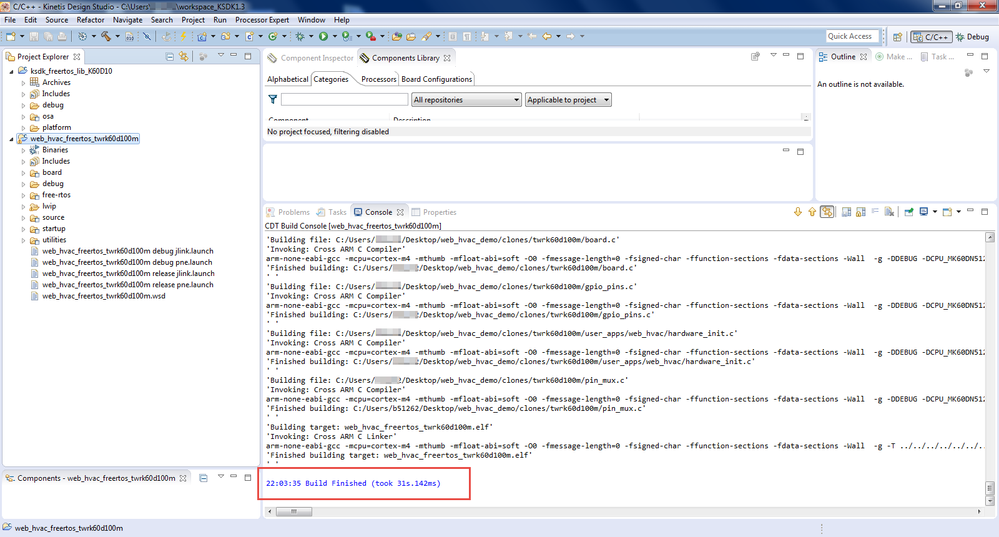Screen dimensions: 999x537
Task: Expand the lwip folder
Action: pyautogui.click(x=24, y=207)
